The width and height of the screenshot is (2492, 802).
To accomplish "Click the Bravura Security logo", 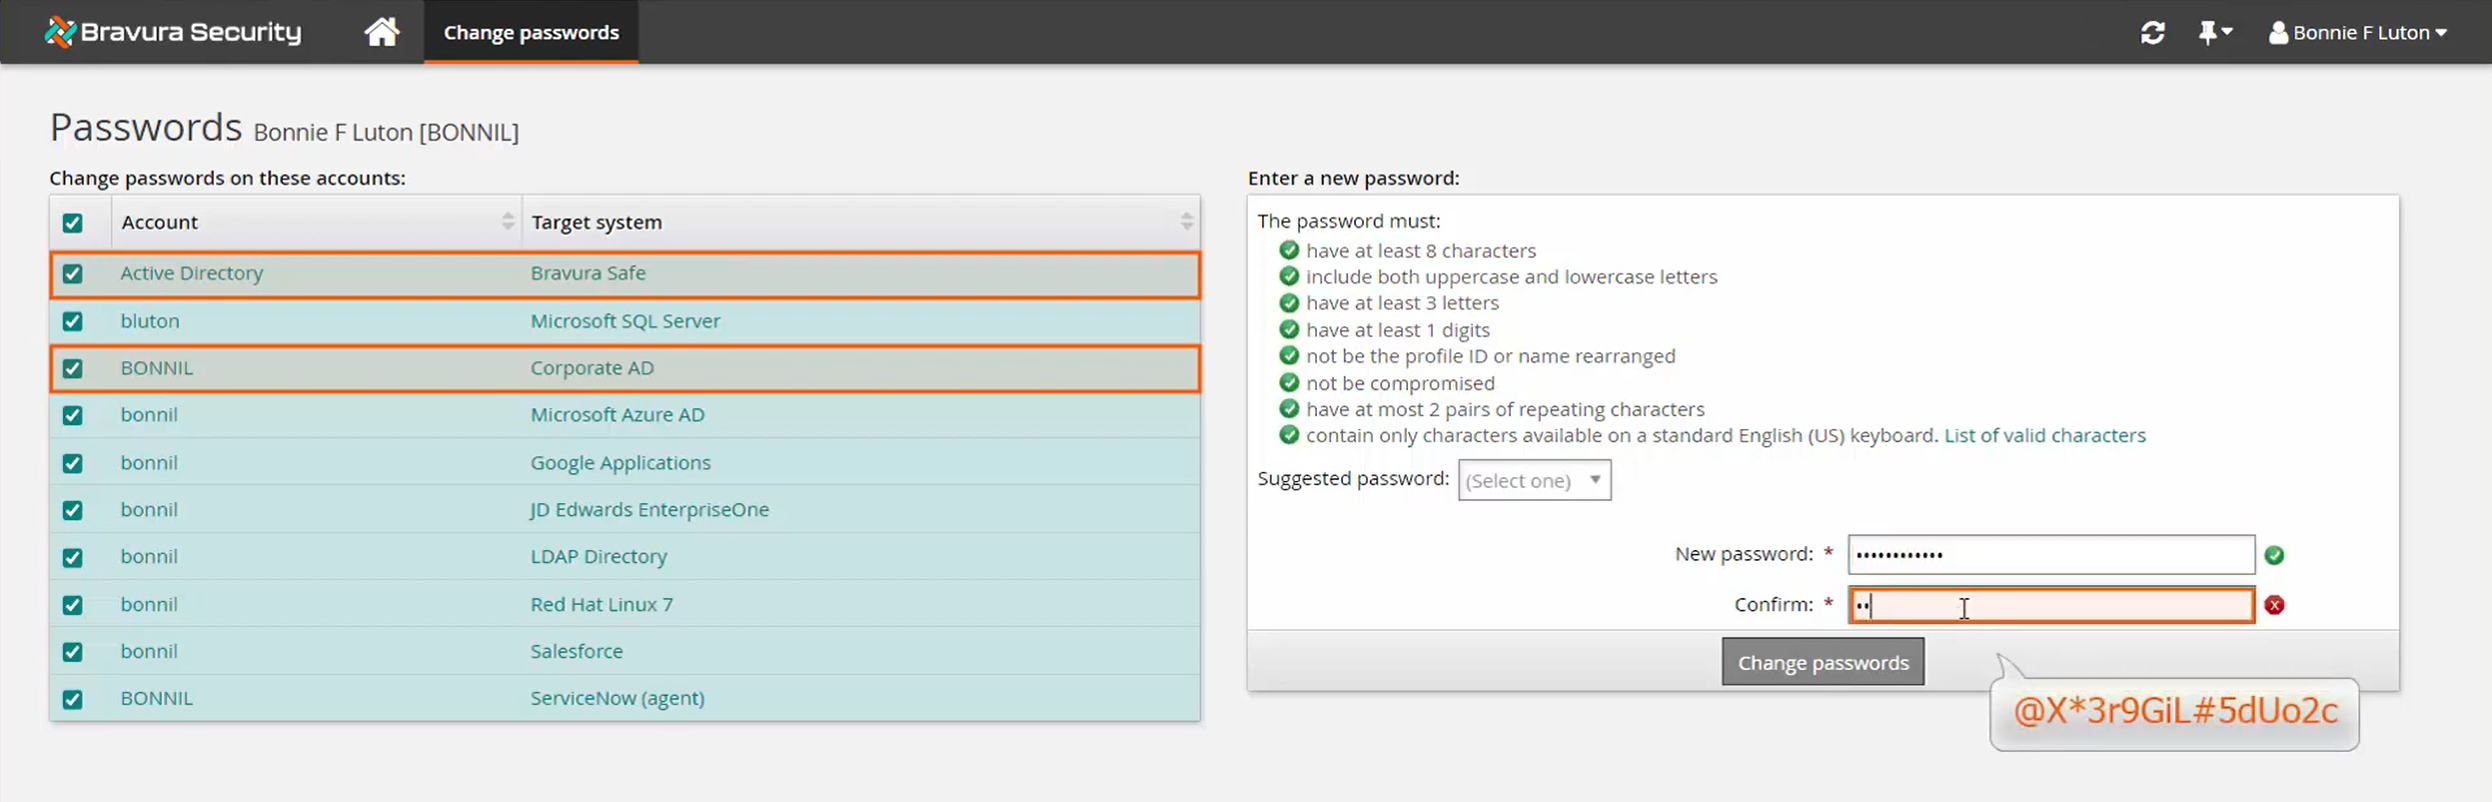I will point(172,32).
